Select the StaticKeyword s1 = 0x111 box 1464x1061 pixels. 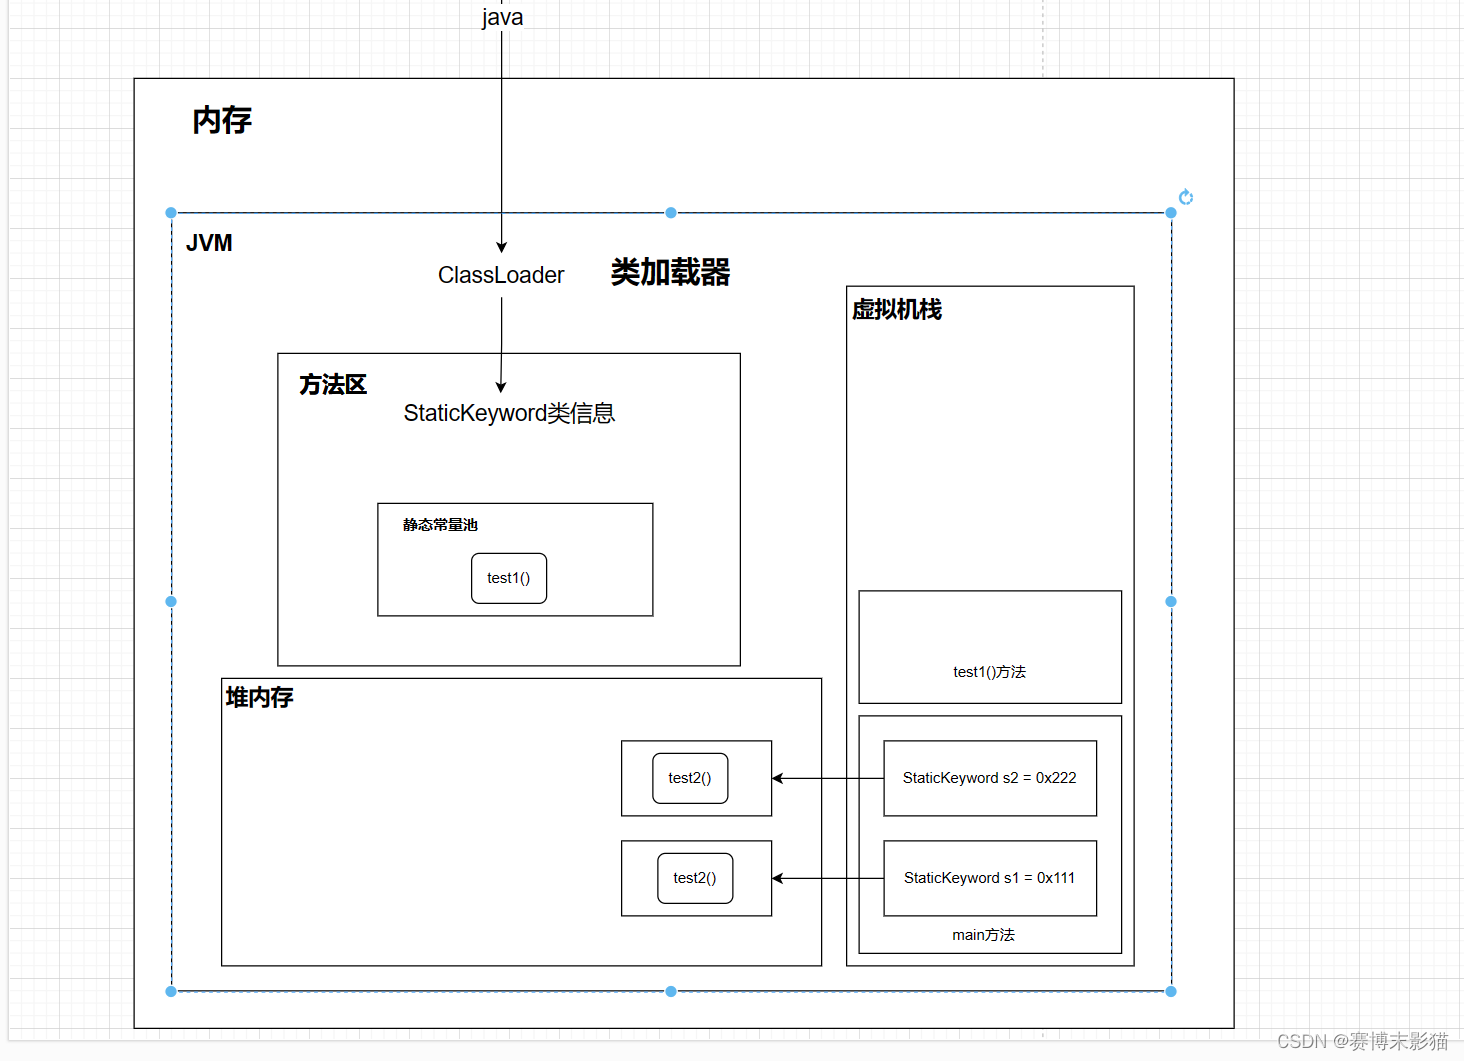(x=990, y=878)
